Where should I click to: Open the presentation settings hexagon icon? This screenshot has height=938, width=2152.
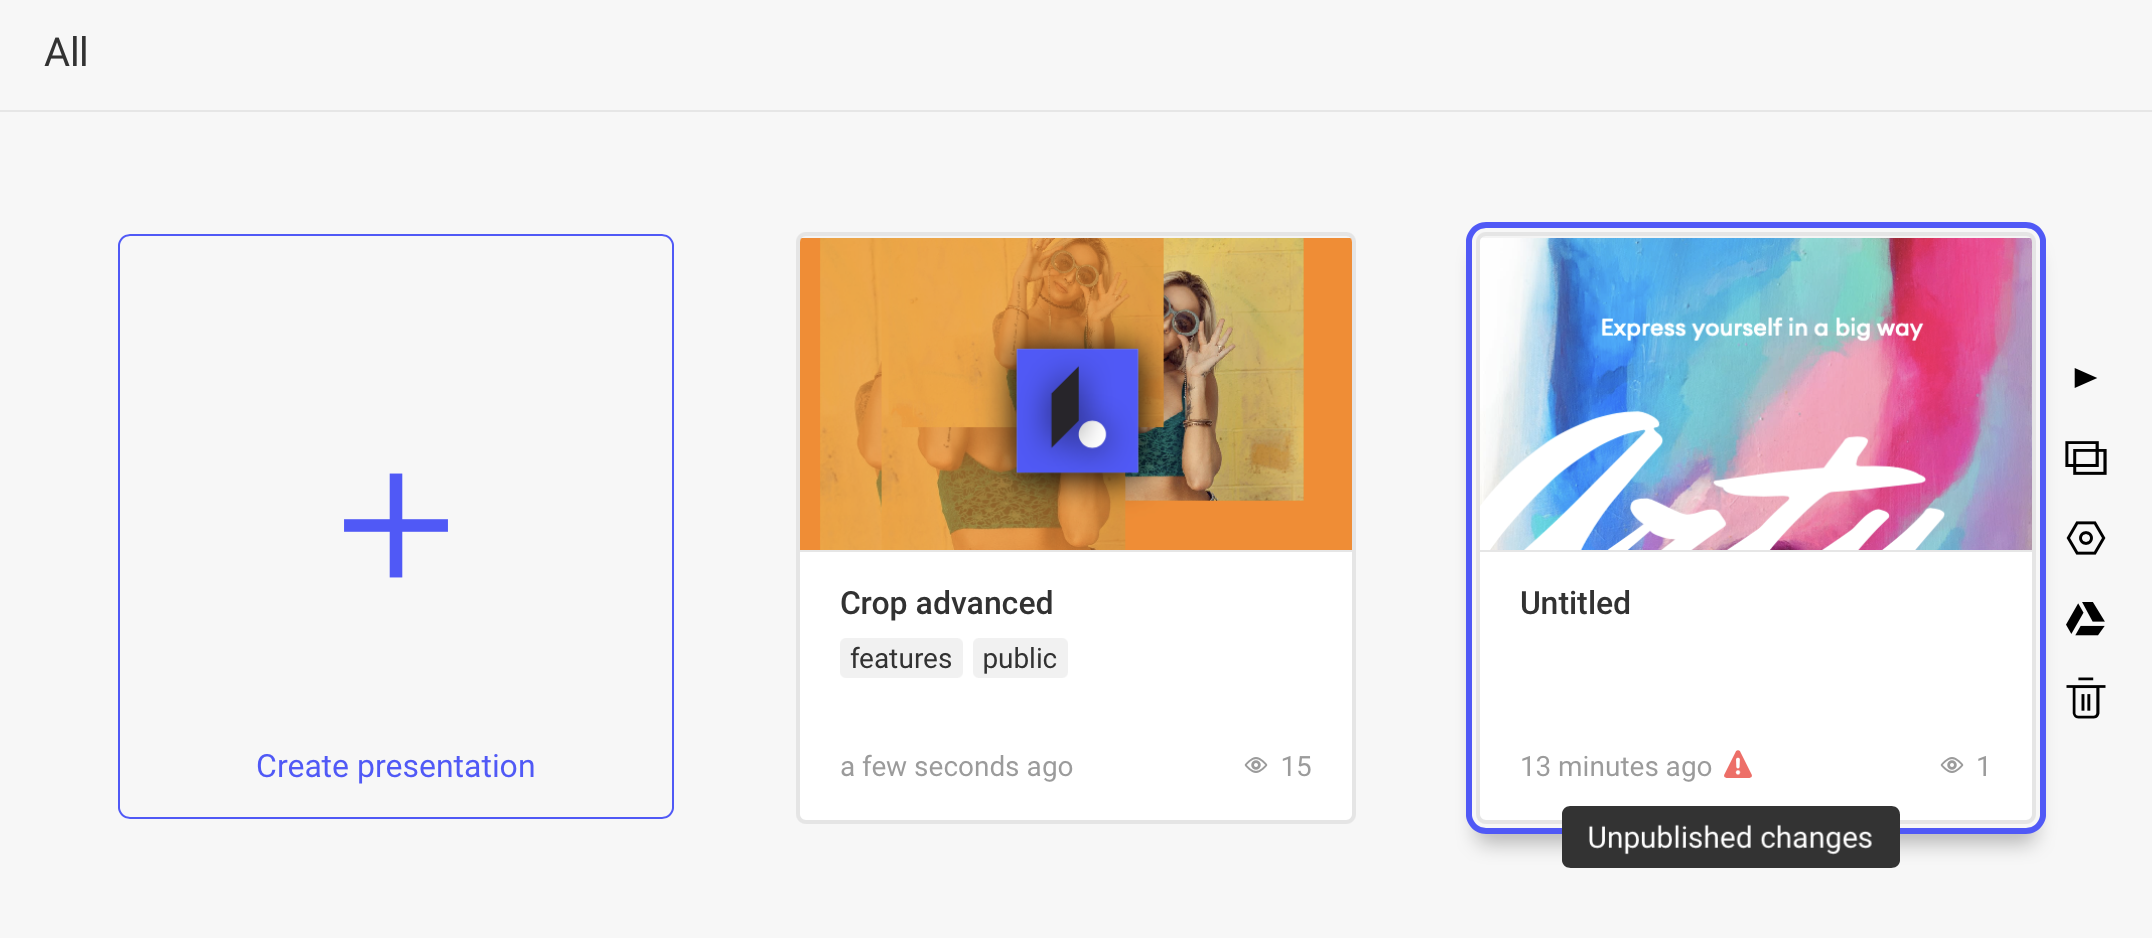2086,539
